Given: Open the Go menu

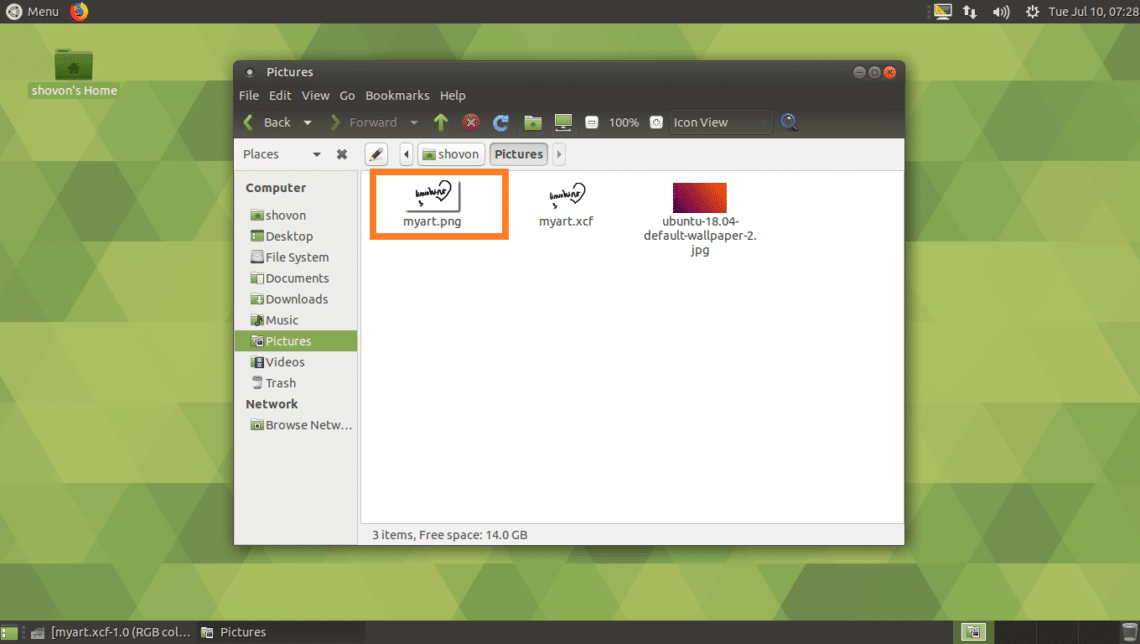Looking at the screenshot, I should tap(347, 95).
